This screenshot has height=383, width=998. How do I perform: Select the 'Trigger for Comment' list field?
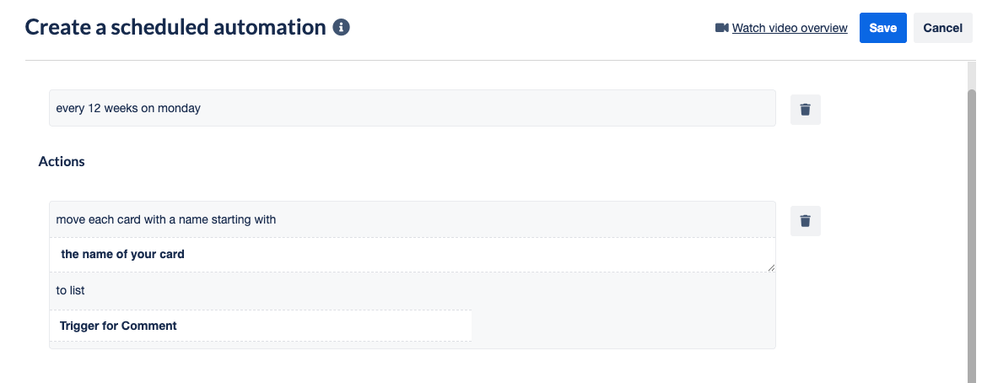(x=261, y=326)
